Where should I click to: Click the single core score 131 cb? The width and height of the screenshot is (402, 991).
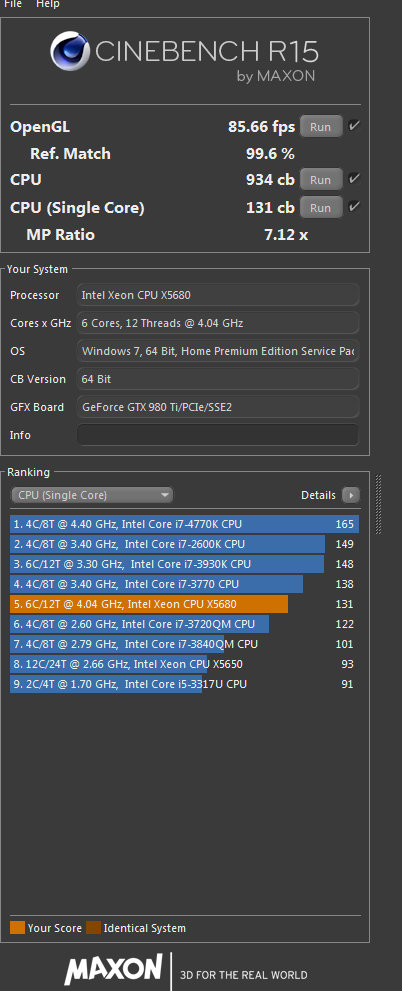coord(271,208)
